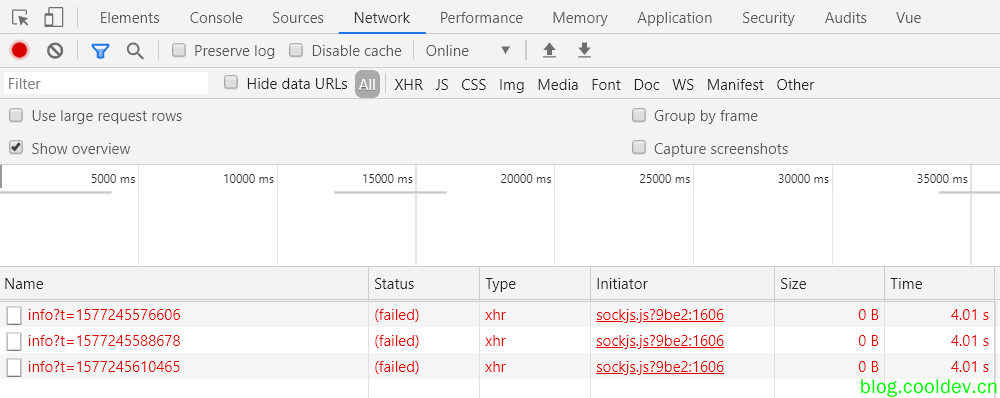Sort by the Name column header
The height and width of the screenshot is (398, 1000).
point(184,284)
